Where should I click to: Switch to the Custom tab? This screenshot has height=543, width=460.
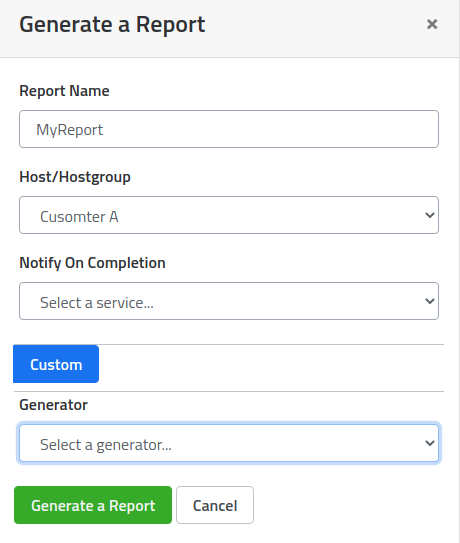click(x=56, y=364)
